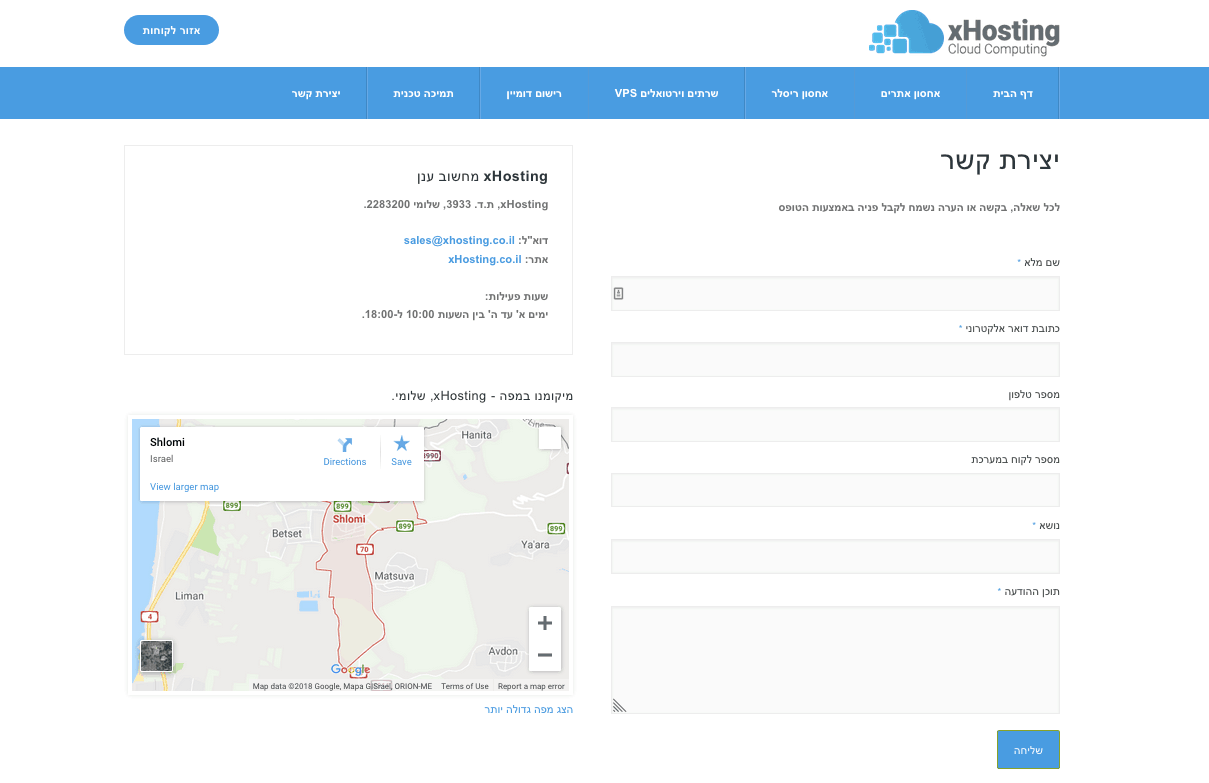Focus the מספר טלפון phone field
The image size is (1209, 783).
(x=835, y=425)
